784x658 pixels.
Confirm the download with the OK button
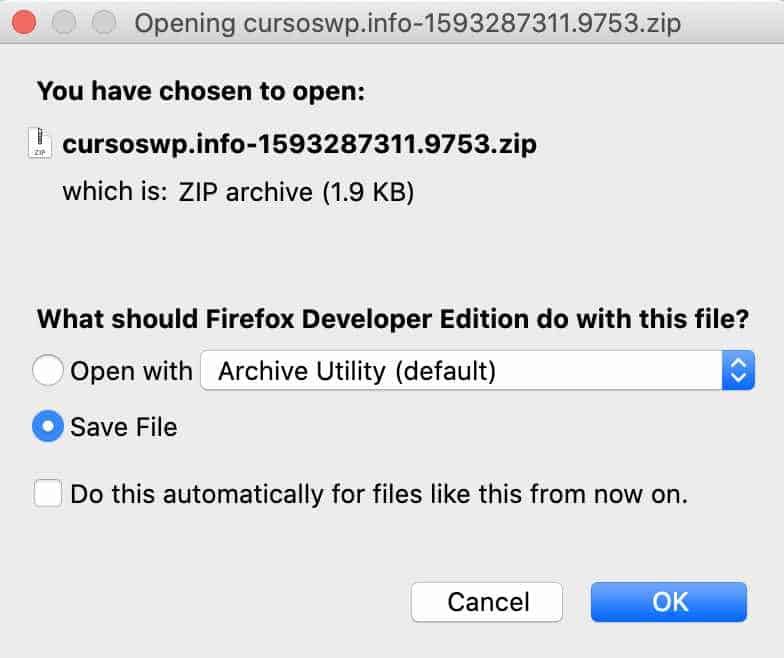coord(669,601)
